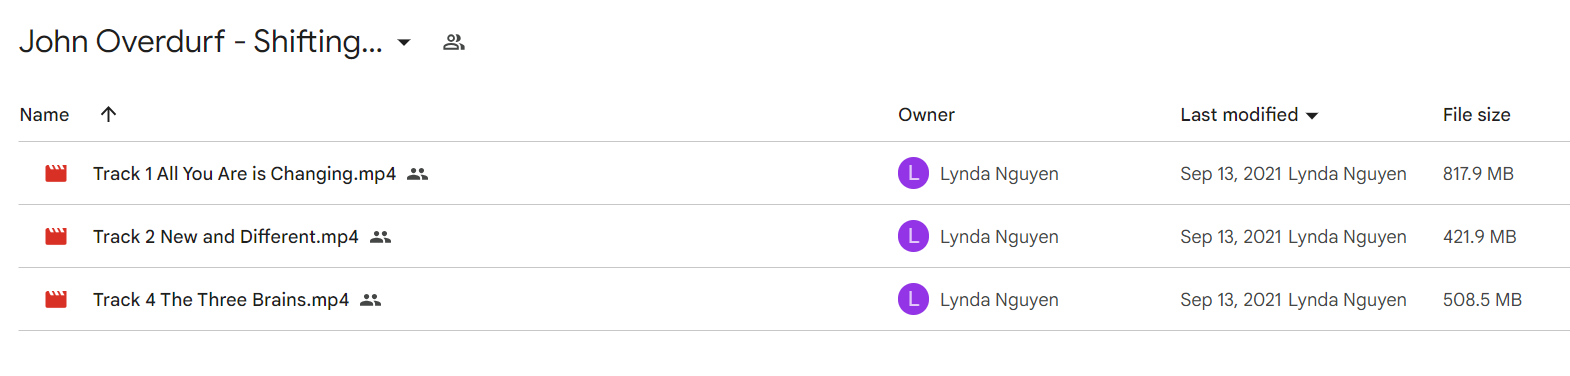Click the John Overdurf - Shifting folder title
Image resolution: width=1570 pixels, height=376 pixels.
point(201,41)
